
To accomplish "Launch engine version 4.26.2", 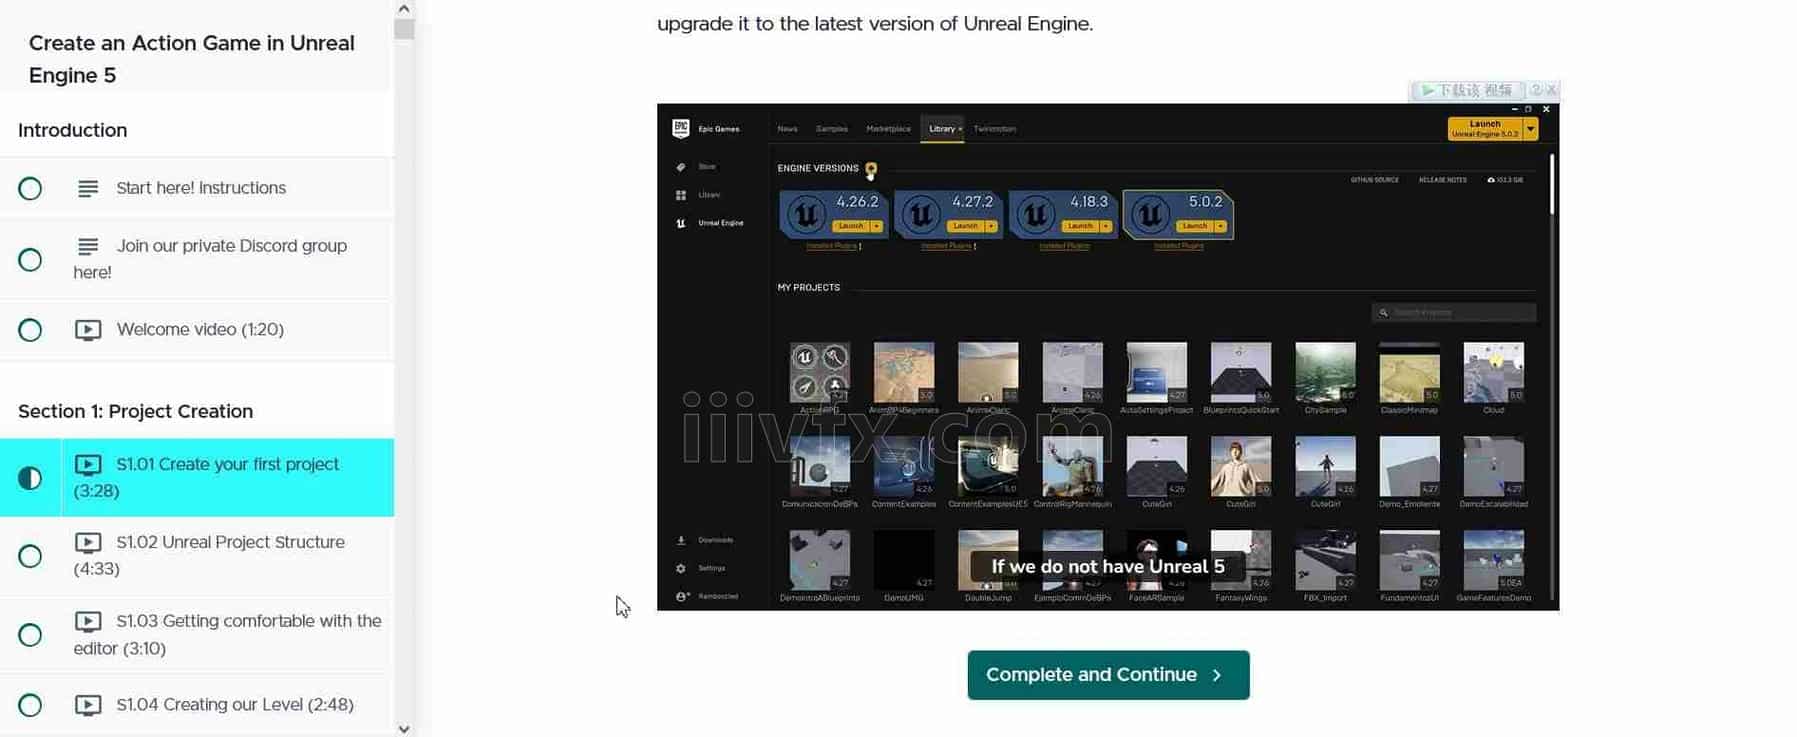I will pyautogui.click(x=851, y=226).
